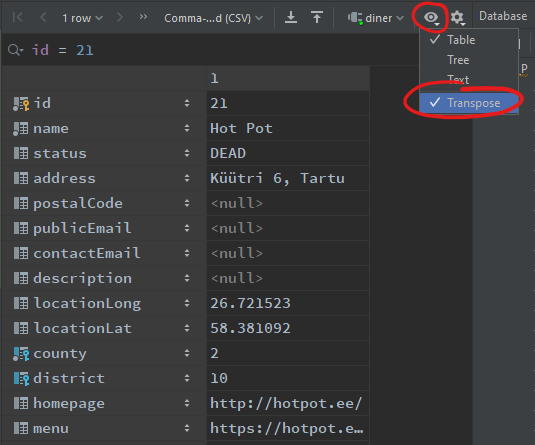Select the county value cell 2
This screenshot has height=445, width=535.
point(288,353)
